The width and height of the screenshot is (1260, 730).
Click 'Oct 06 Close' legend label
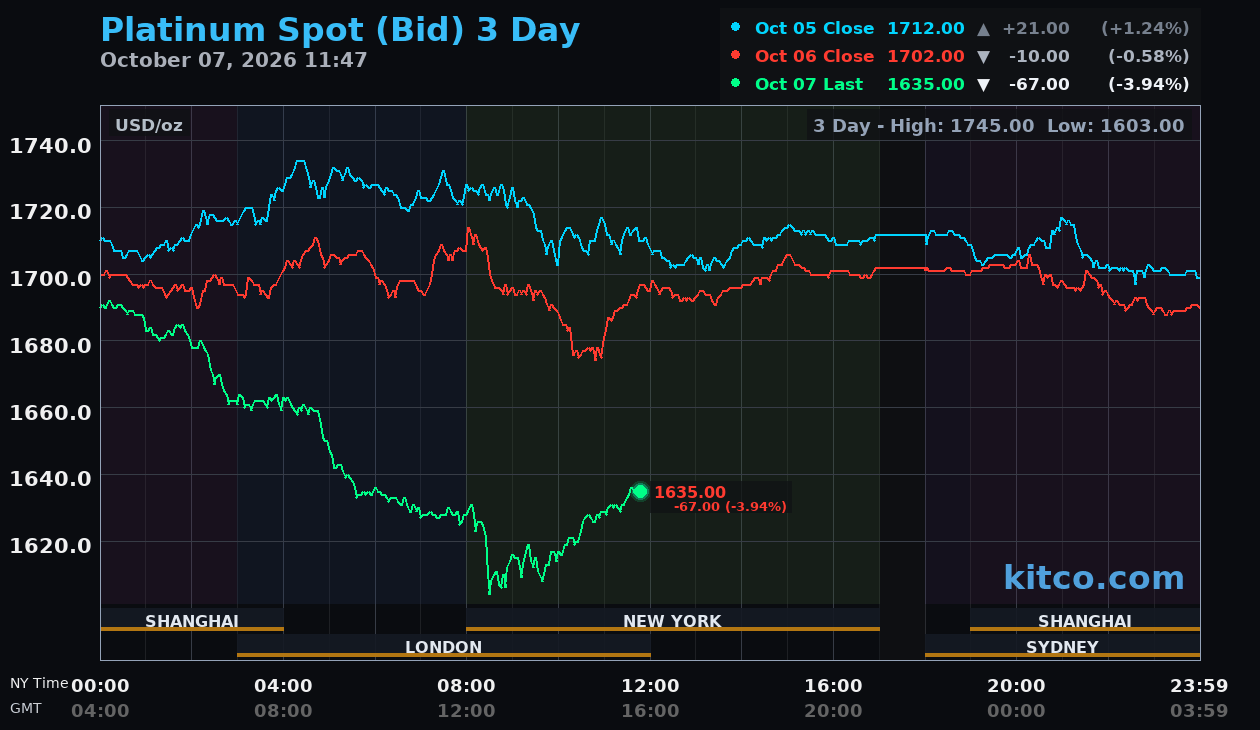pos(814,57)
